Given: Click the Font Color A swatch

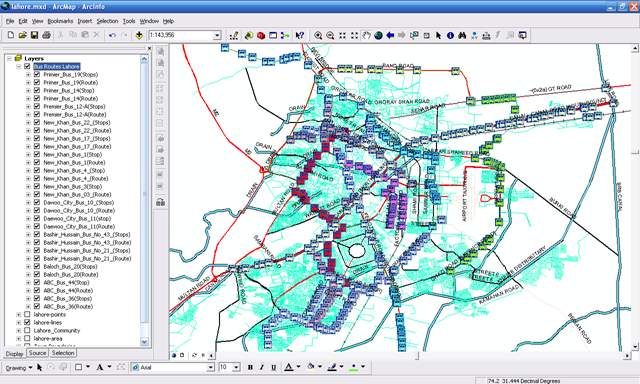Looking at the screenshot, I should coord(289,367).
